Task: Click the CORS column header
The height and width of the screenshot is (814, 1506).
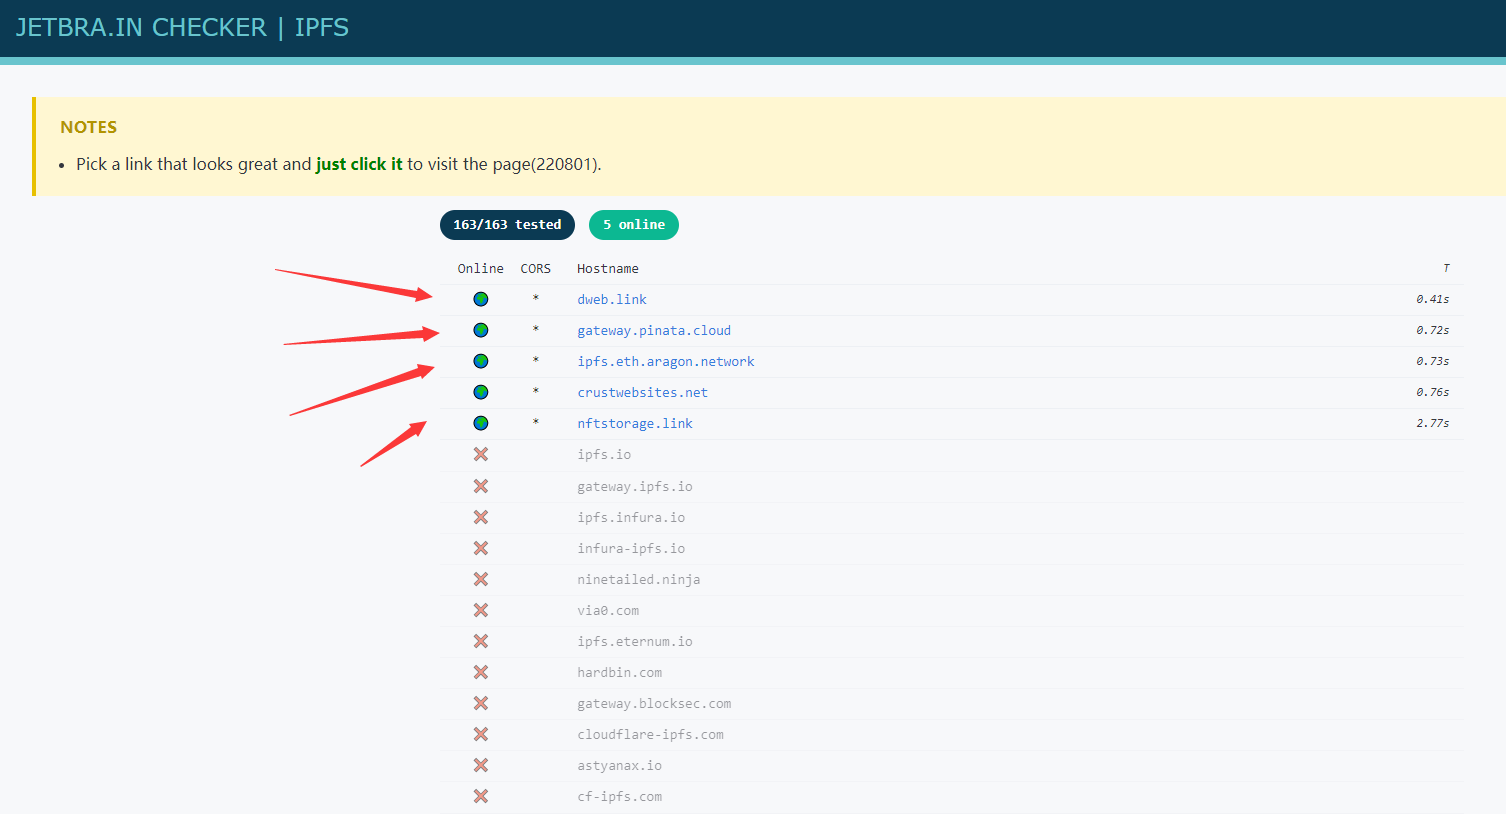Action: pos(536,268)
